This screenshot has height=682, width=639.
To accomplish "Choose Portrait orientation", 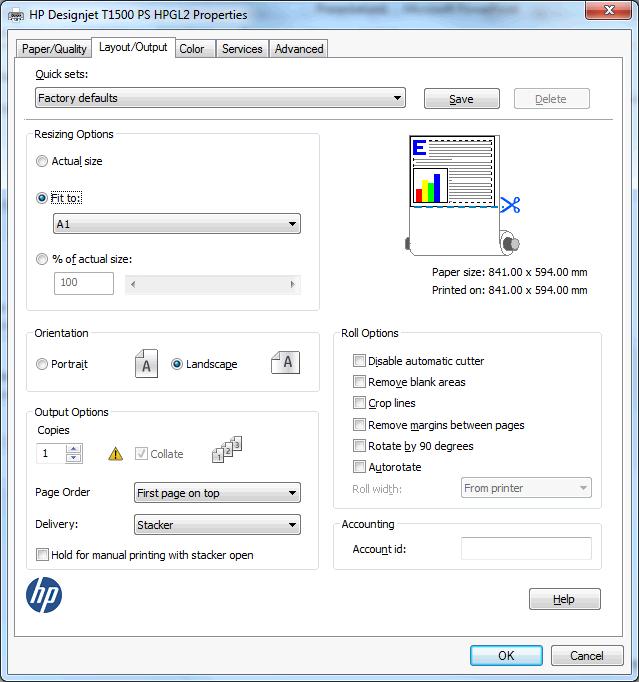I will (42, 364).
